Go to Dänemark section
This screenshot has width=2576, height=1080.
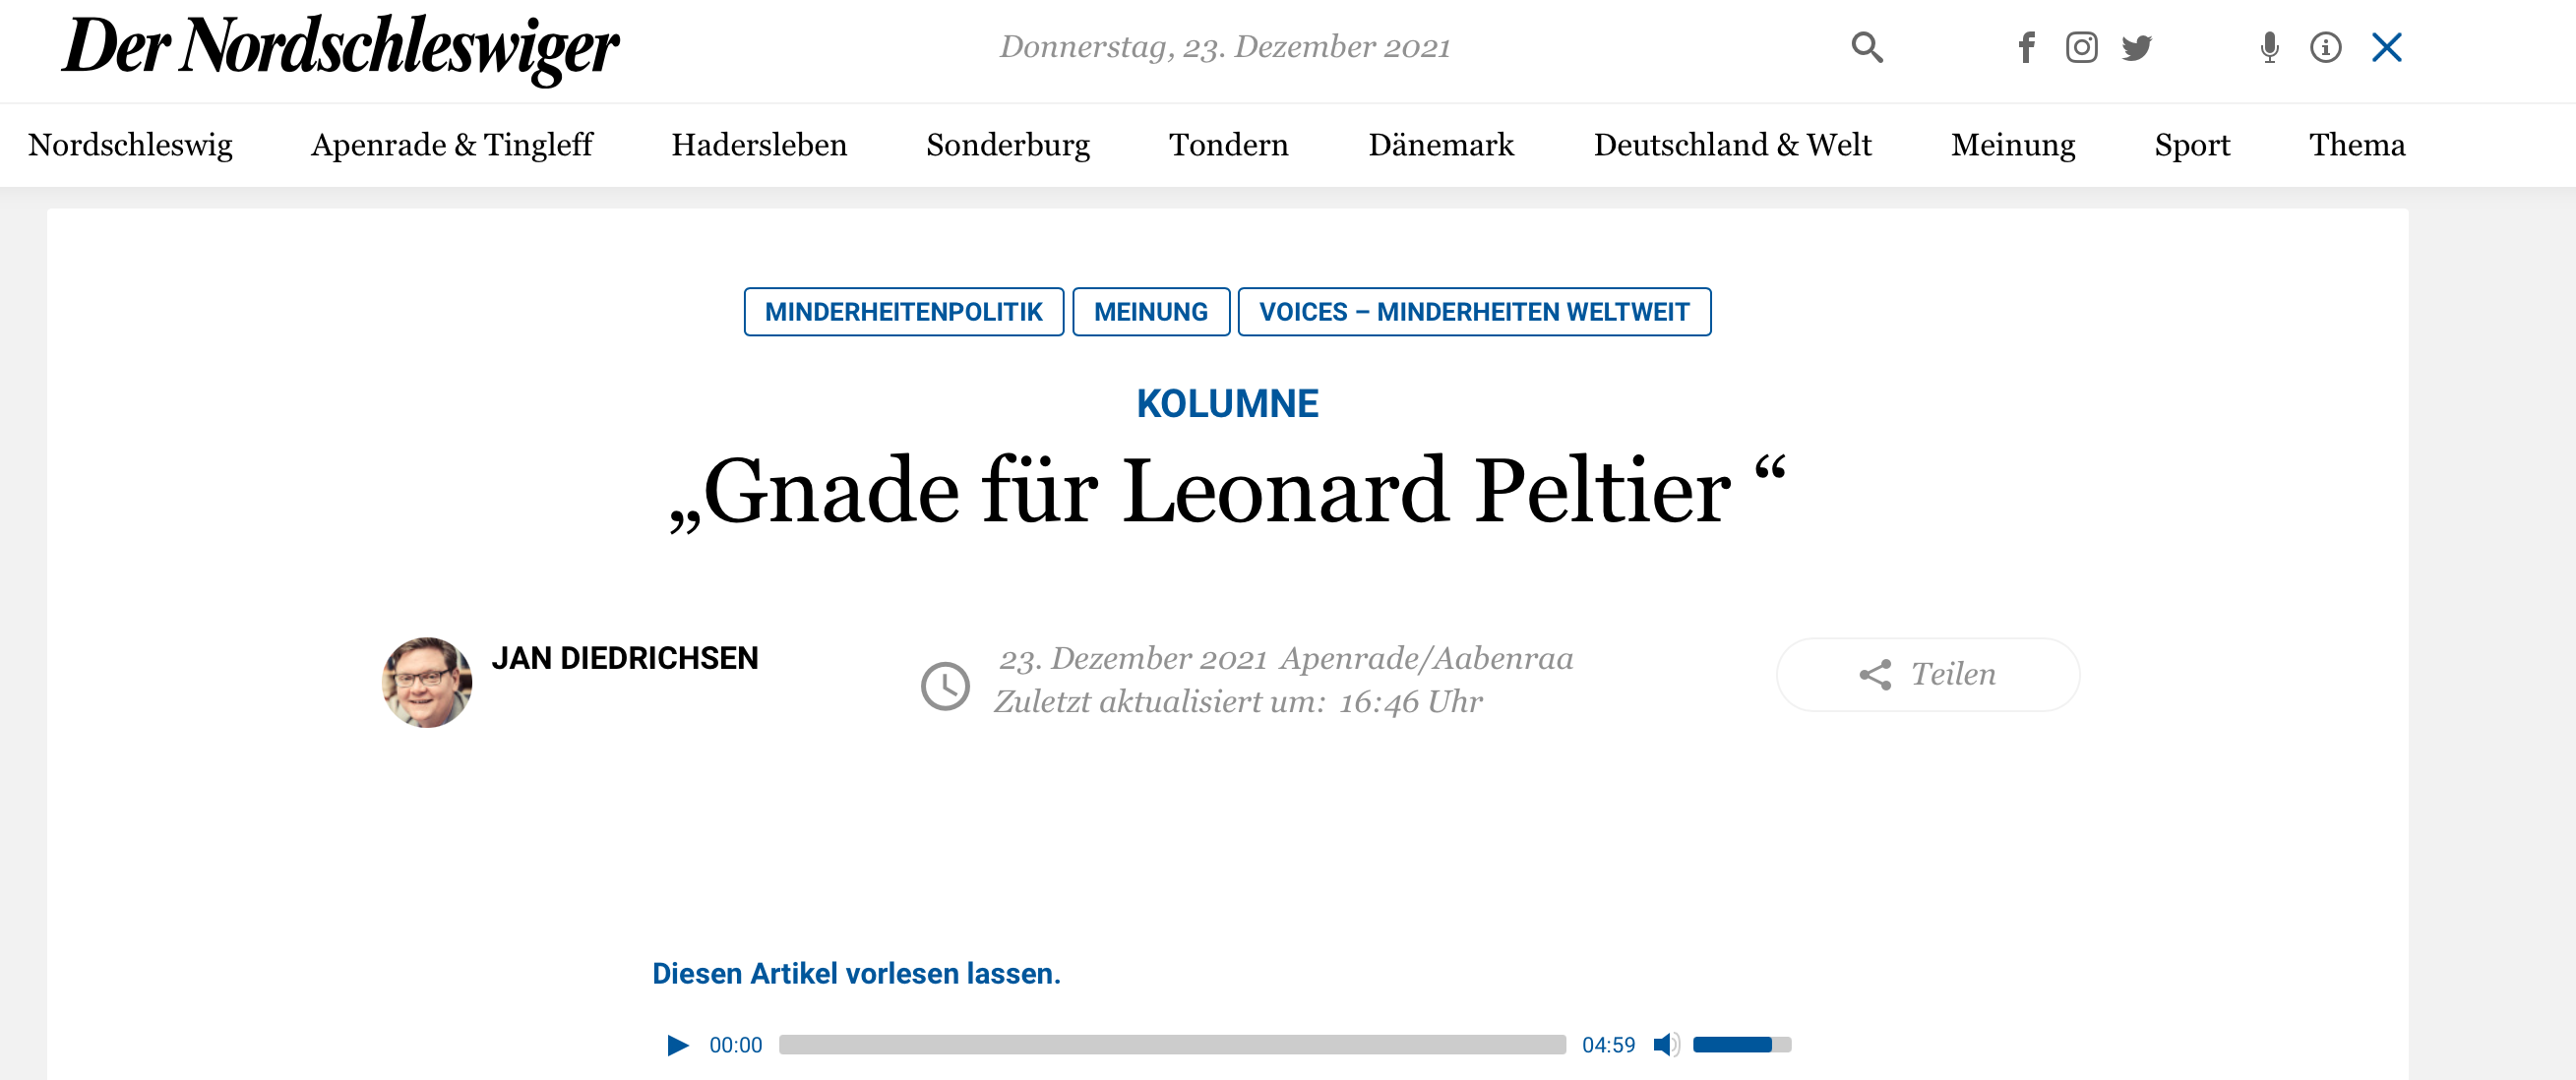tap(1440, 145)
